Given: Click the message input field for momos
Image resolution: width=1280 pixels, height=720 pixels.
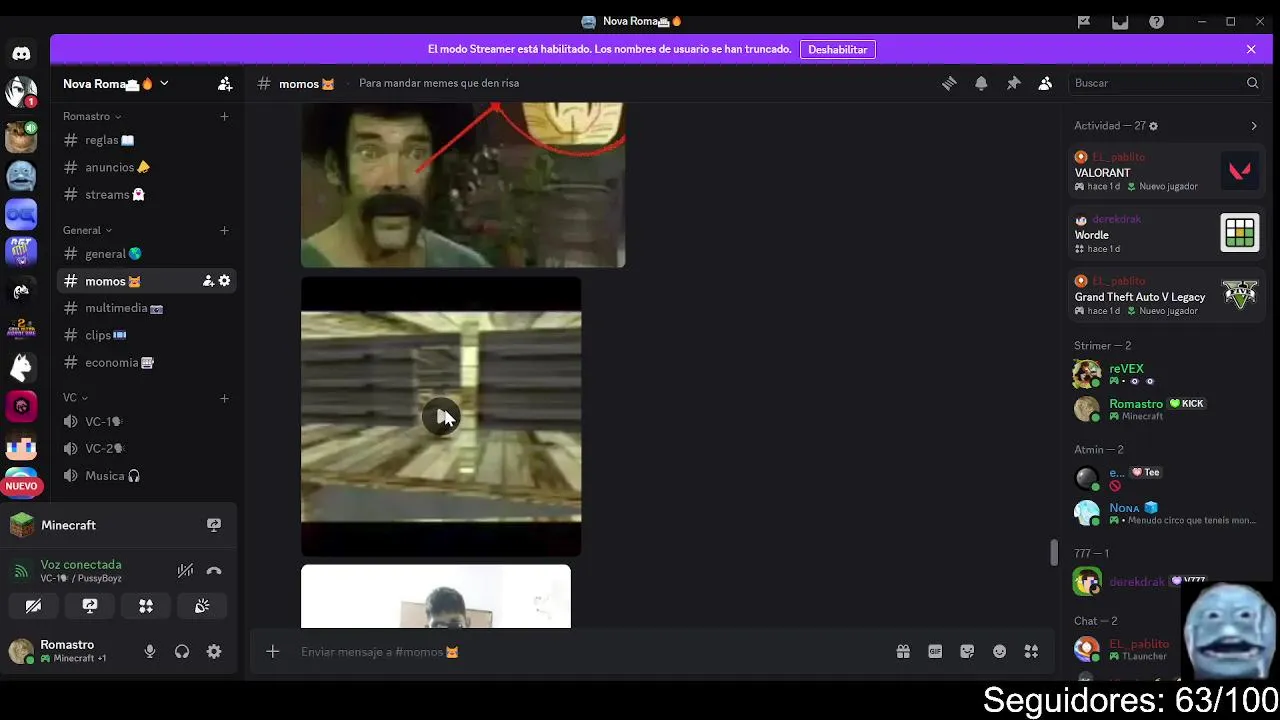Looking at the screenshot, I should click(x=590, y=652).
